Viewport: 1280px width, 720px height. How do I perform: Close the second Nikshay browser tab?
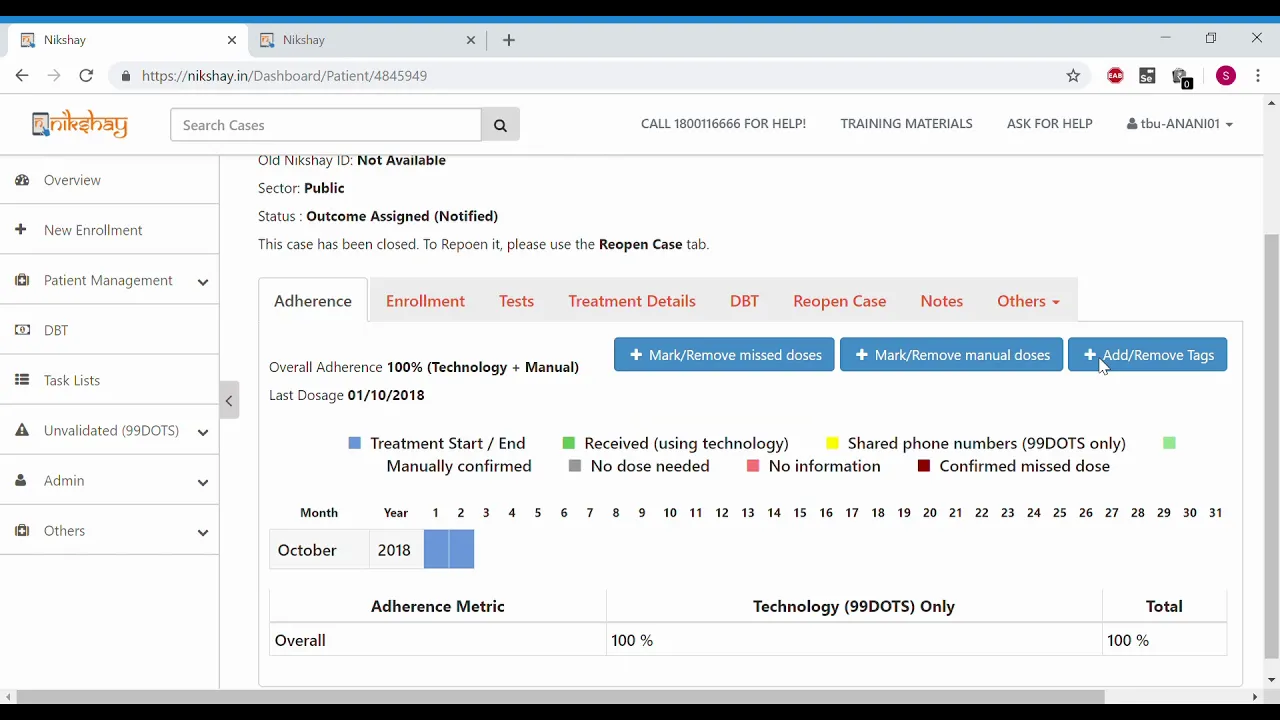point(471,40)
